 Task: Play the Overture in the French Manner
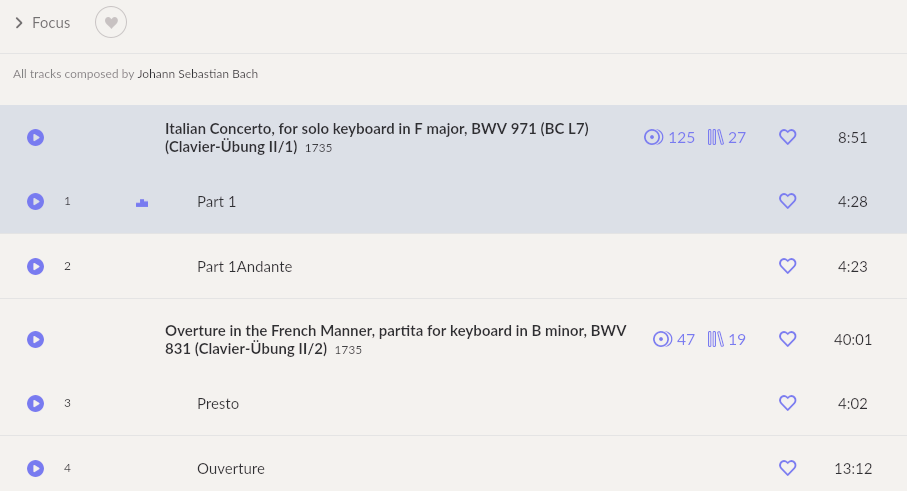pyautogui.click(x=35, y=339)
